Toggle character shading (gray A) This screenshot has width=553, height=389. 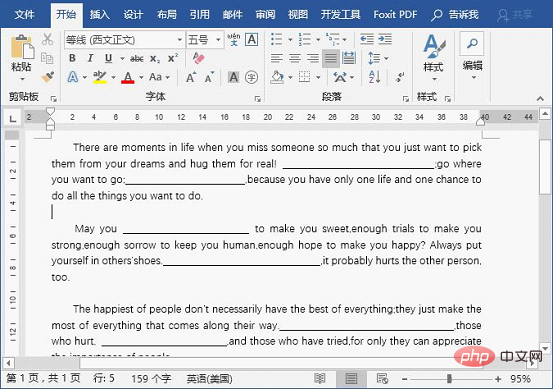pos(233,77)
